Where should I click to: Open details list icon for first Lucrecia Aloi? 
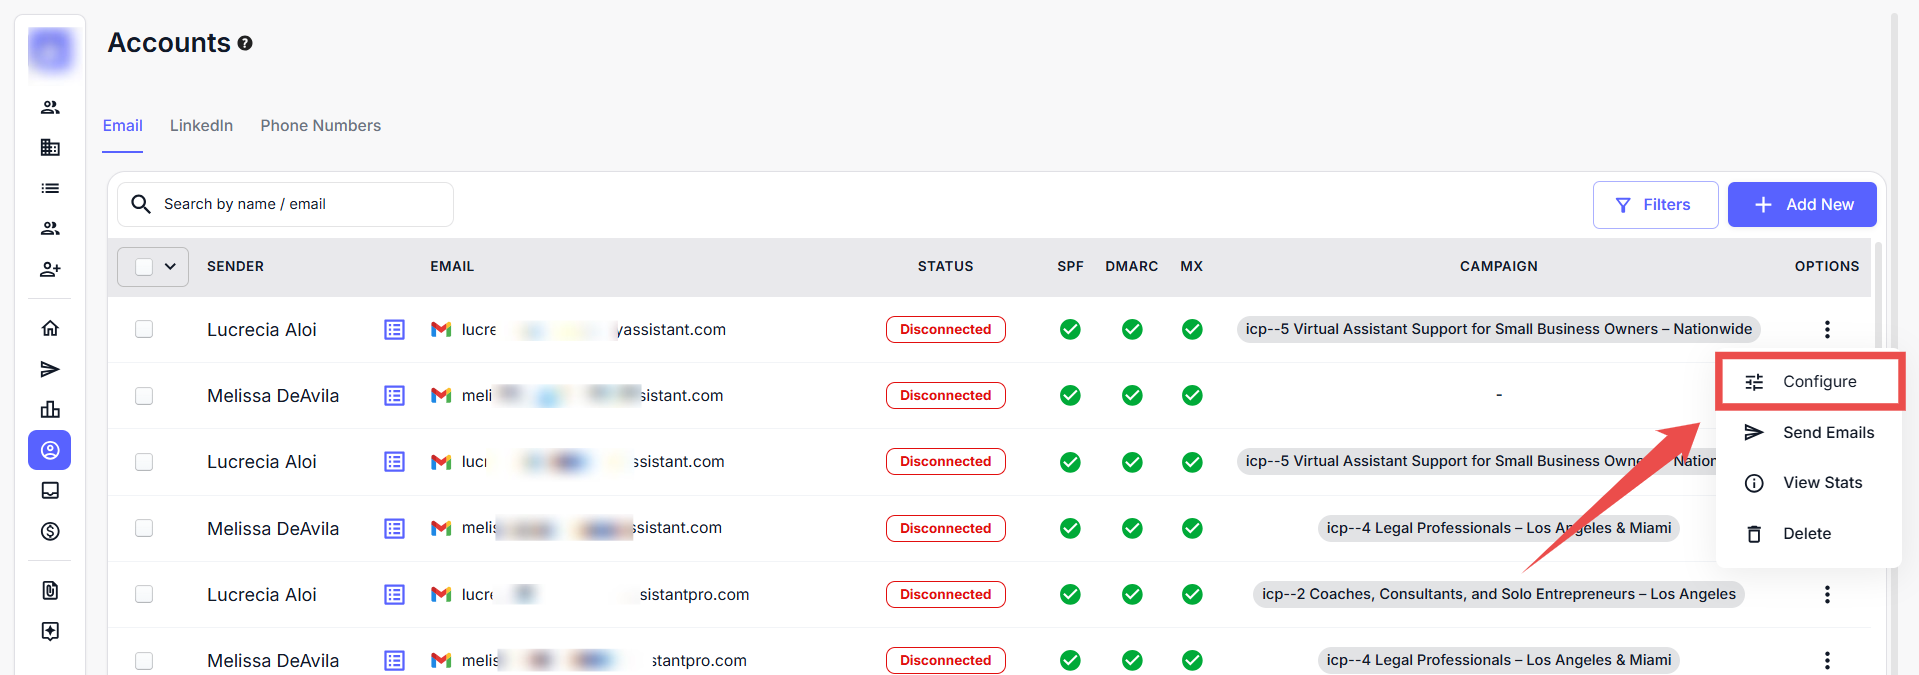[x=394, y=329]
